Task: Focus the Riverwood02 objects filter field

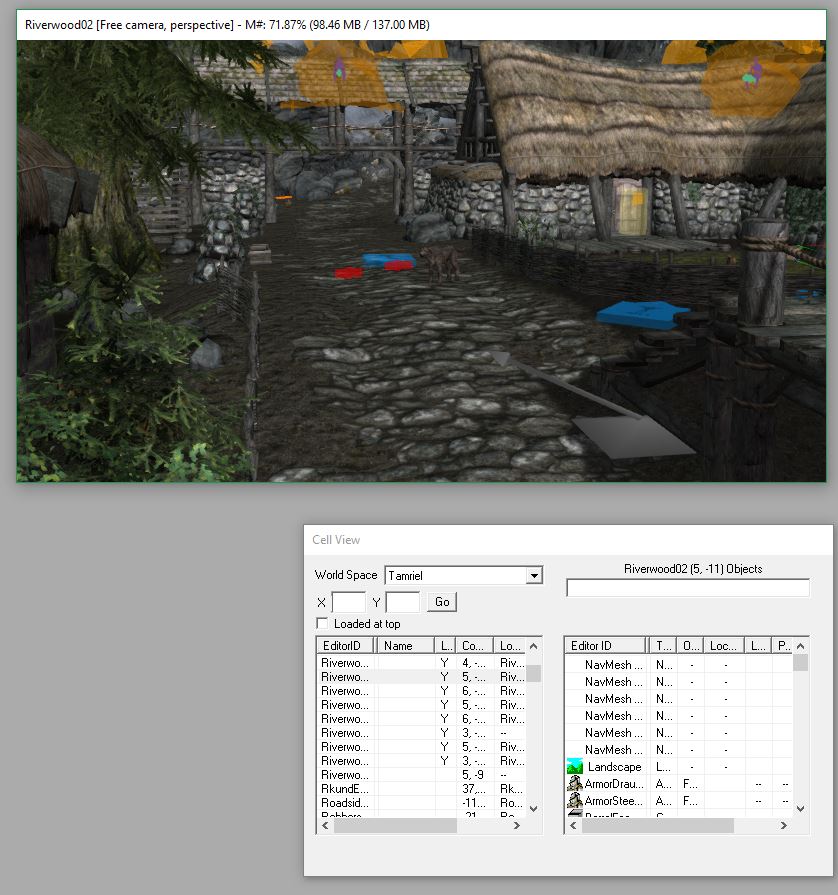Action: tap(687, 589)
